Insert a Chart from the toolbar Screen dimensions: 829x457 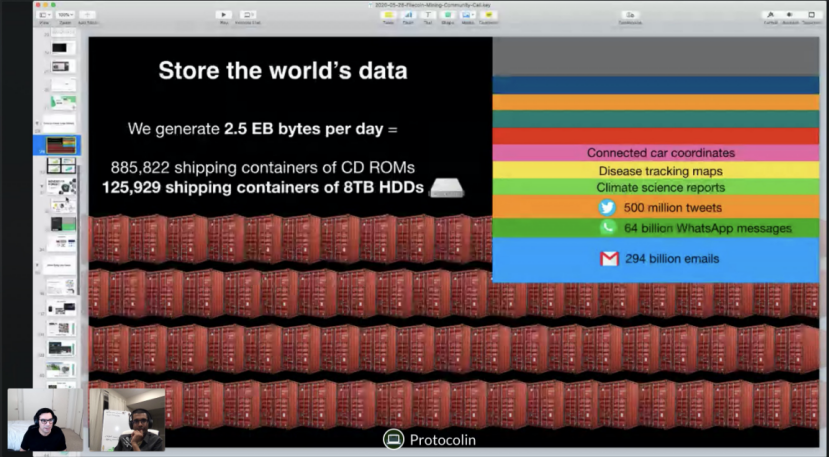[408, 15]
